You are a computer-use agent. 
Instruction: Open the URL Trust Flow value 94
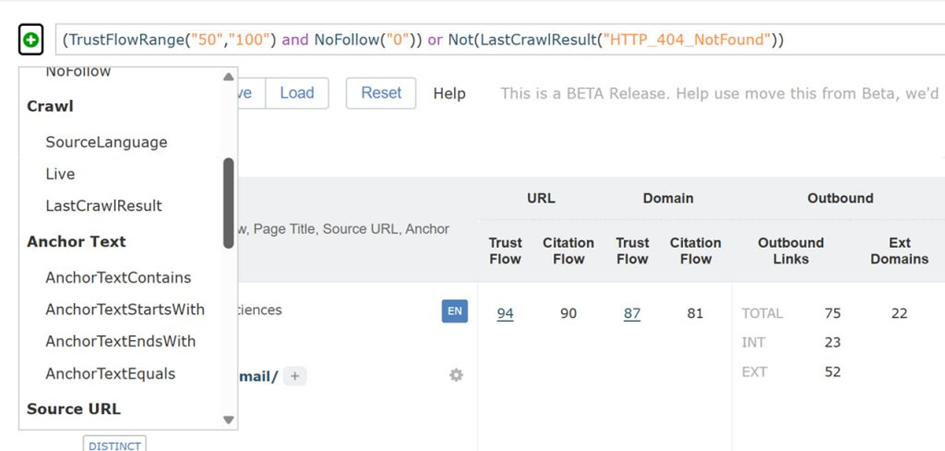pos(505,313)
